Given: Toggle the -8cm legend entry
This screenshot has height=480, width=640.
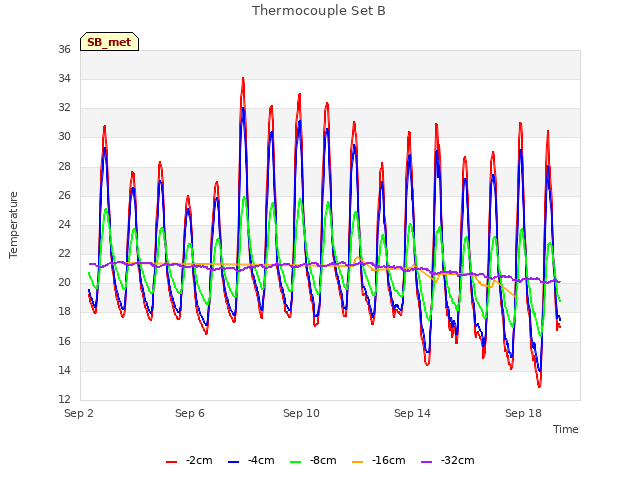Looking at the screenshot, I should coord(313,461).
